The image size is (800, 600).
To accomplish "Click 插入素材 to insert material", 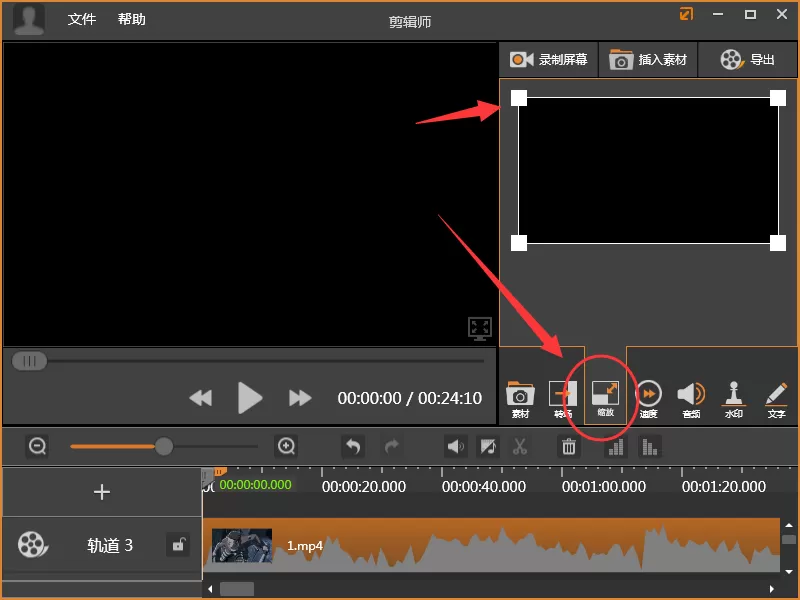I will (x=648, y=60).
